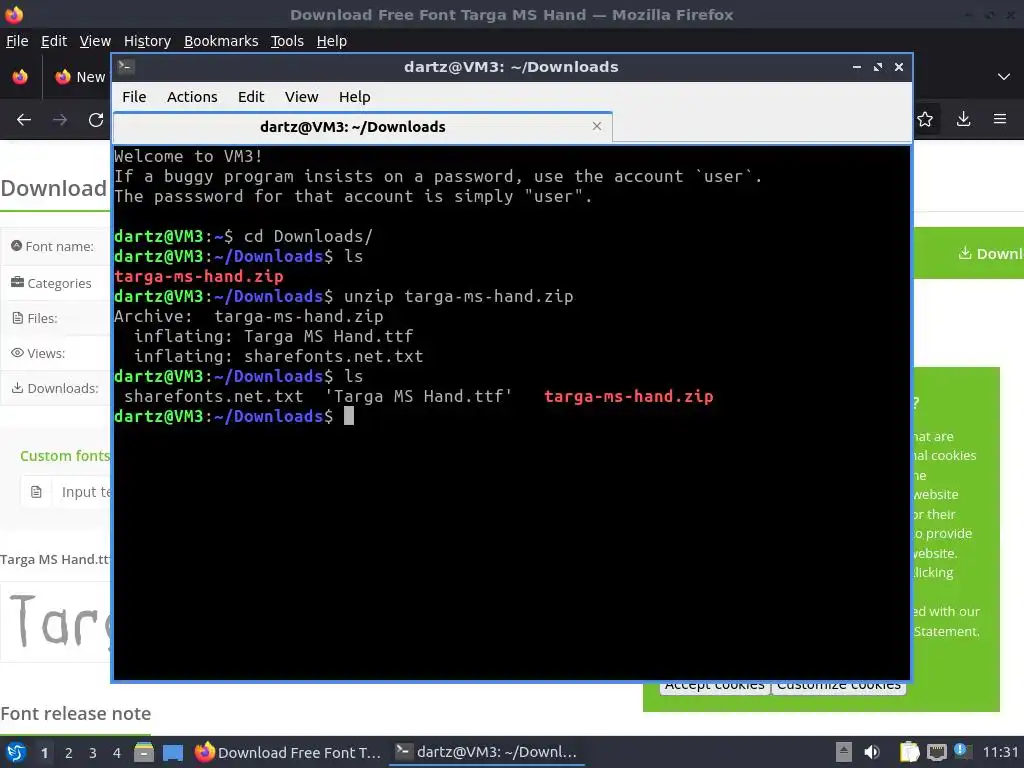Click the green Download button on webpage
Screen dimensions: 1024x768
point(968,253)
